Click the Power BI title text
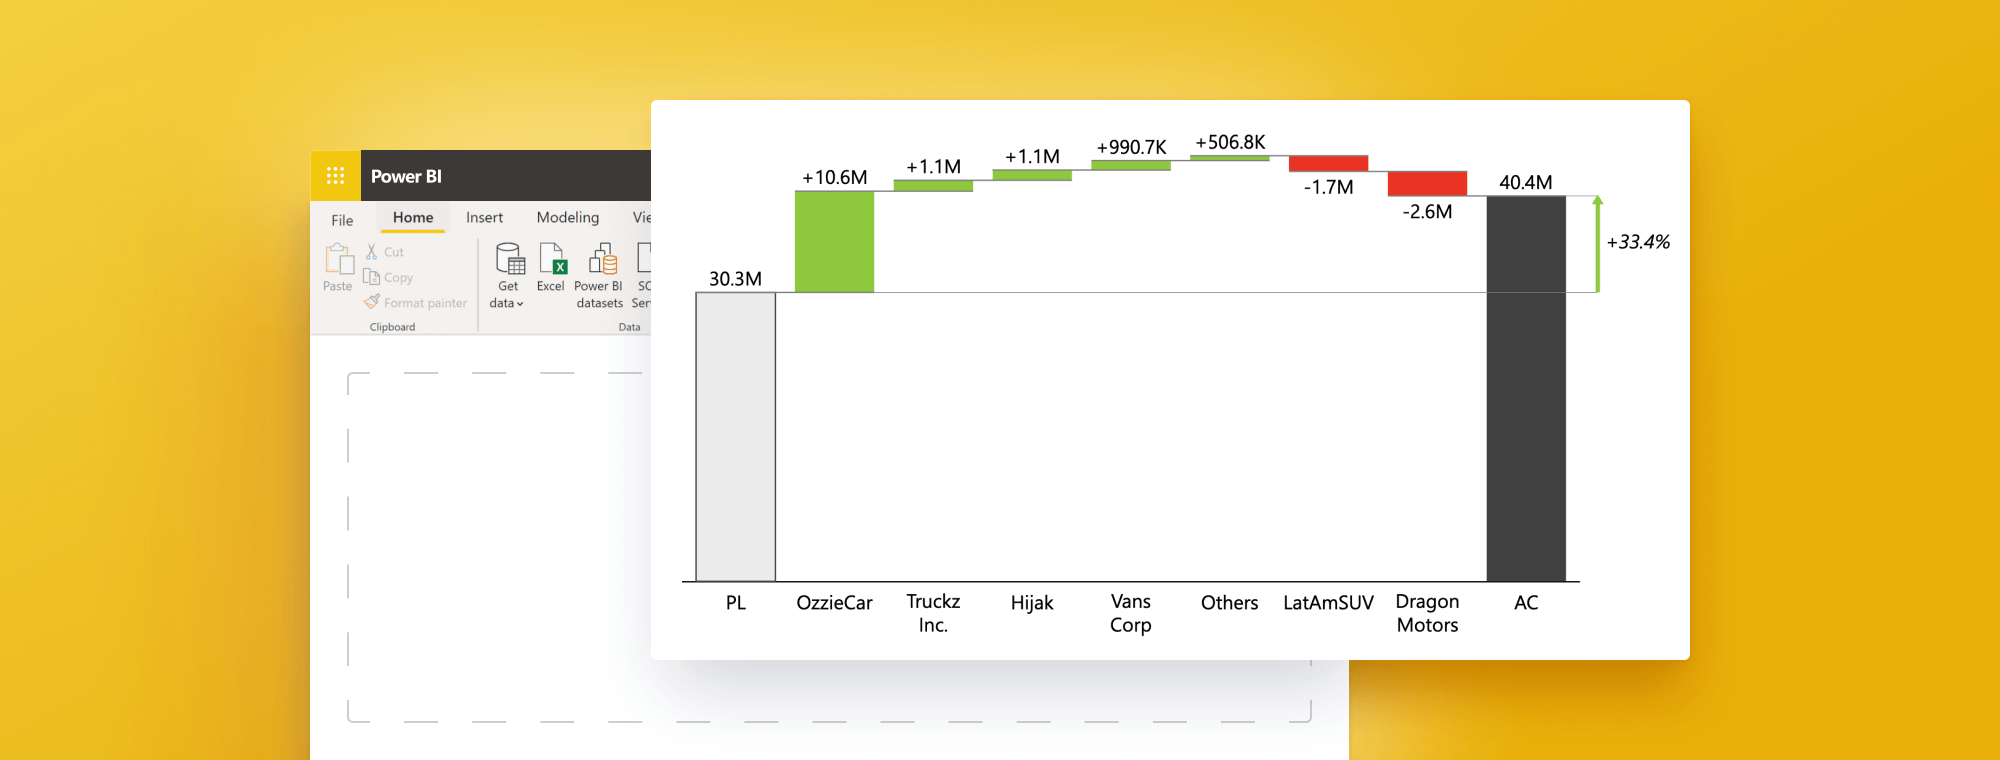The height and width of the screenshot is (760, 2000). point(406,177)
